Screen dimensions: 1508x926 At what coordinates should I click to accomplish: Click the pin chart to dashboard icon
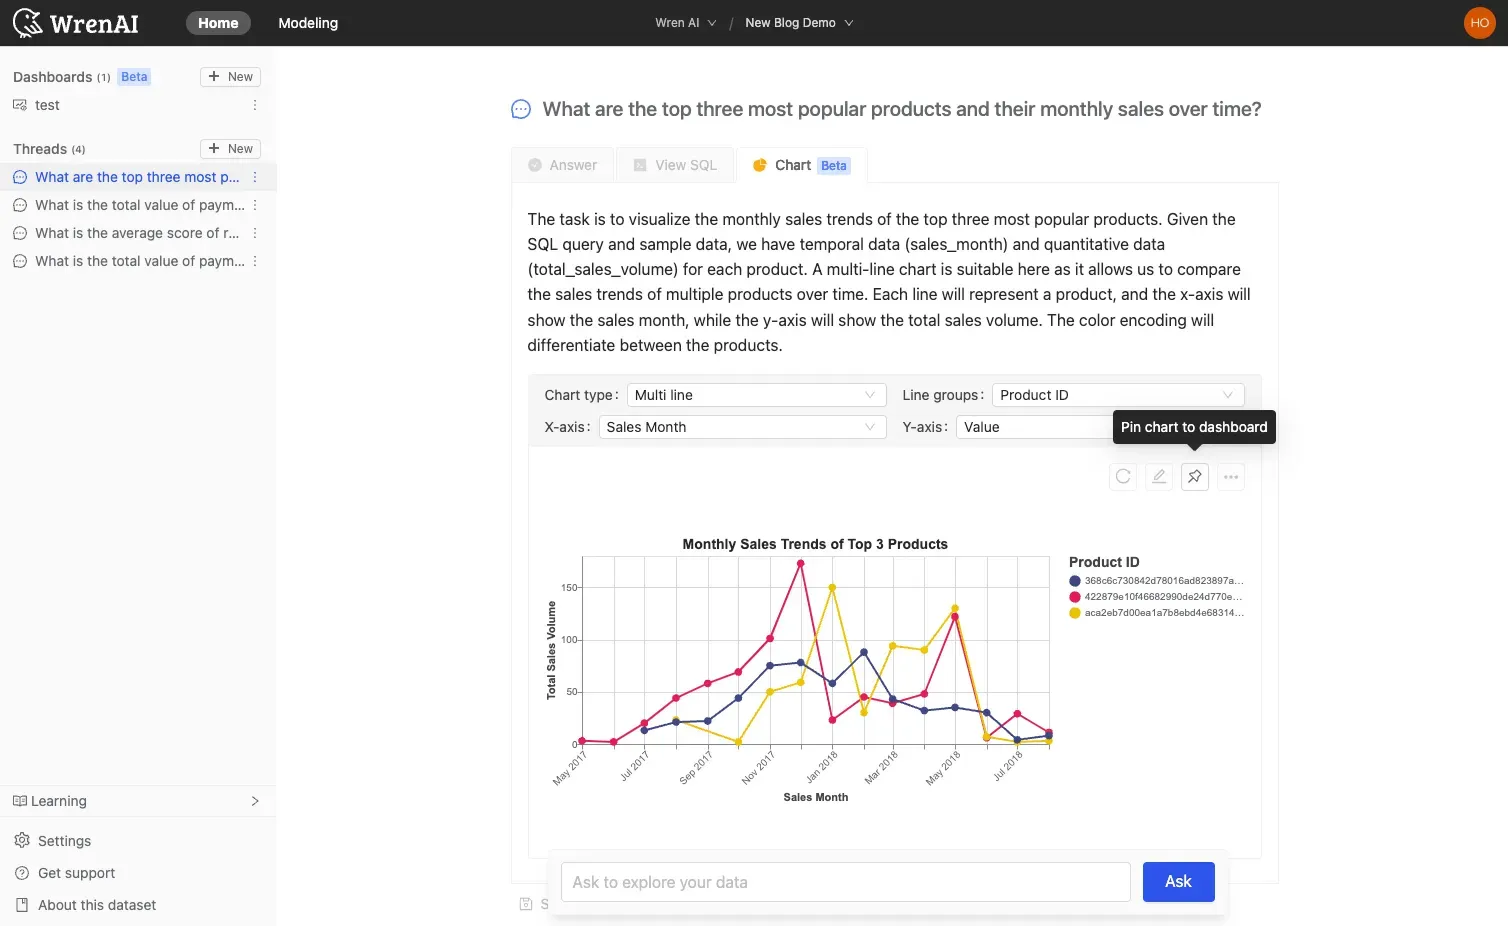[1194, 477]
